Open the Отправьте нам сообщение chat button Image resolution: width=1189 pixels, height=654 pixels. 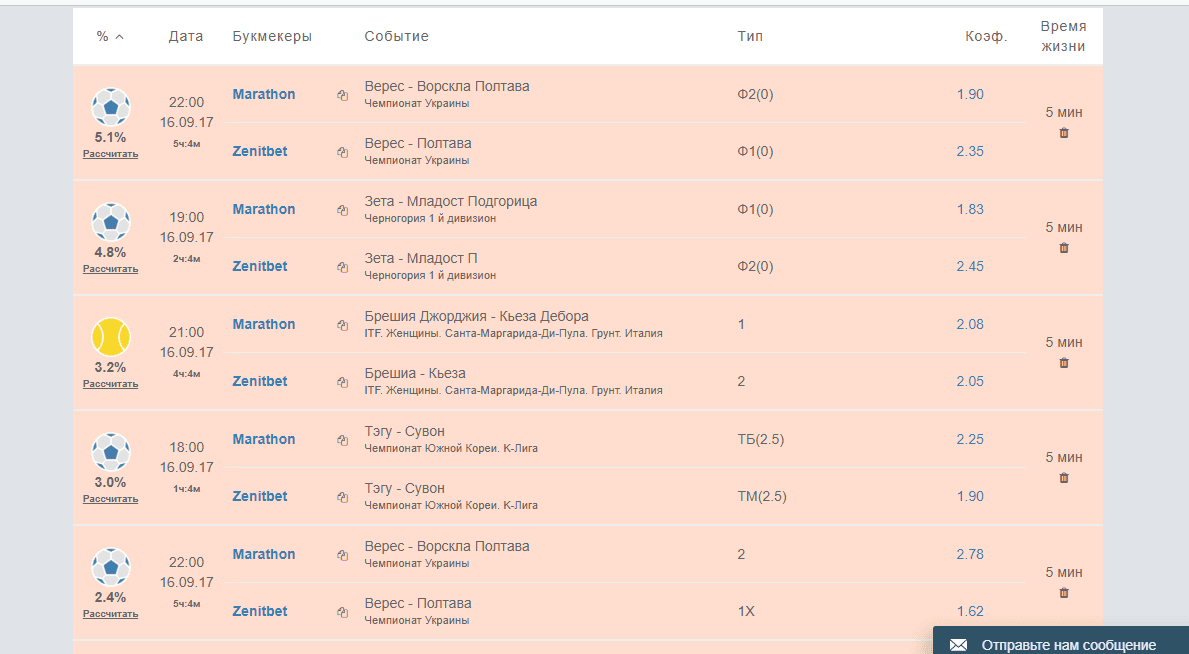coord(1068,645)
